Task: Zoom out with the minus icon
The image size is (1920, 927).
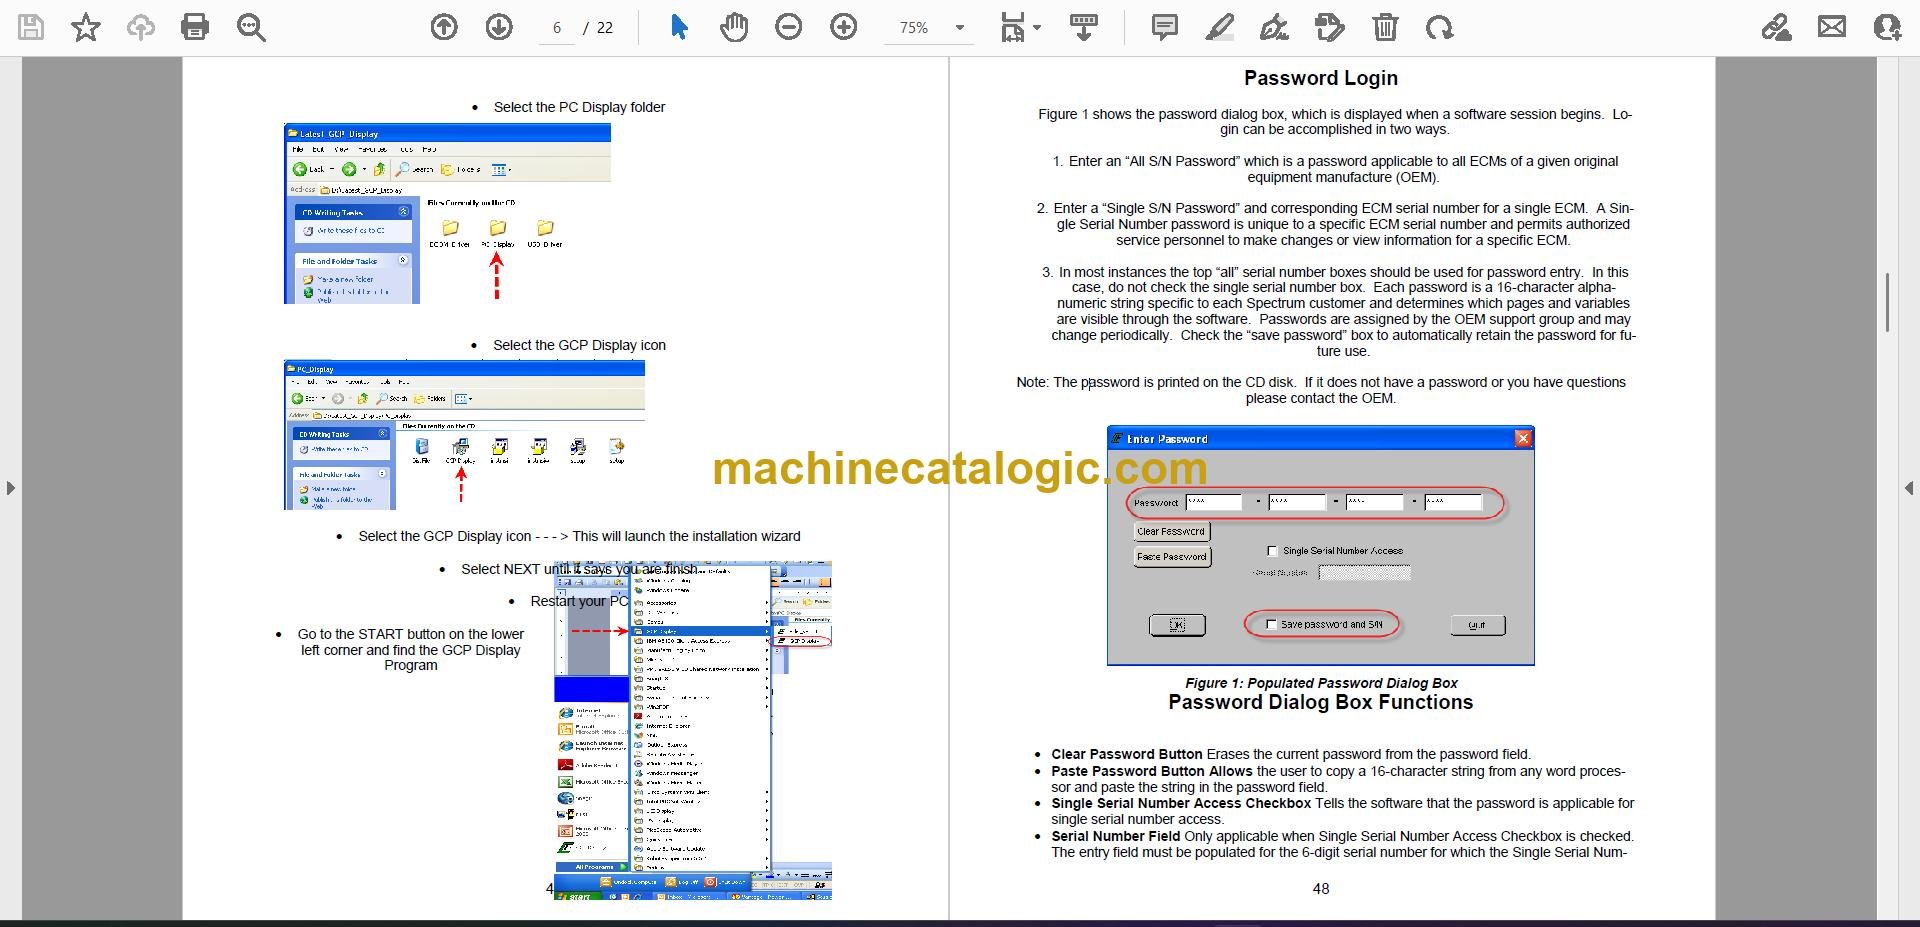Action: (789, 27)
